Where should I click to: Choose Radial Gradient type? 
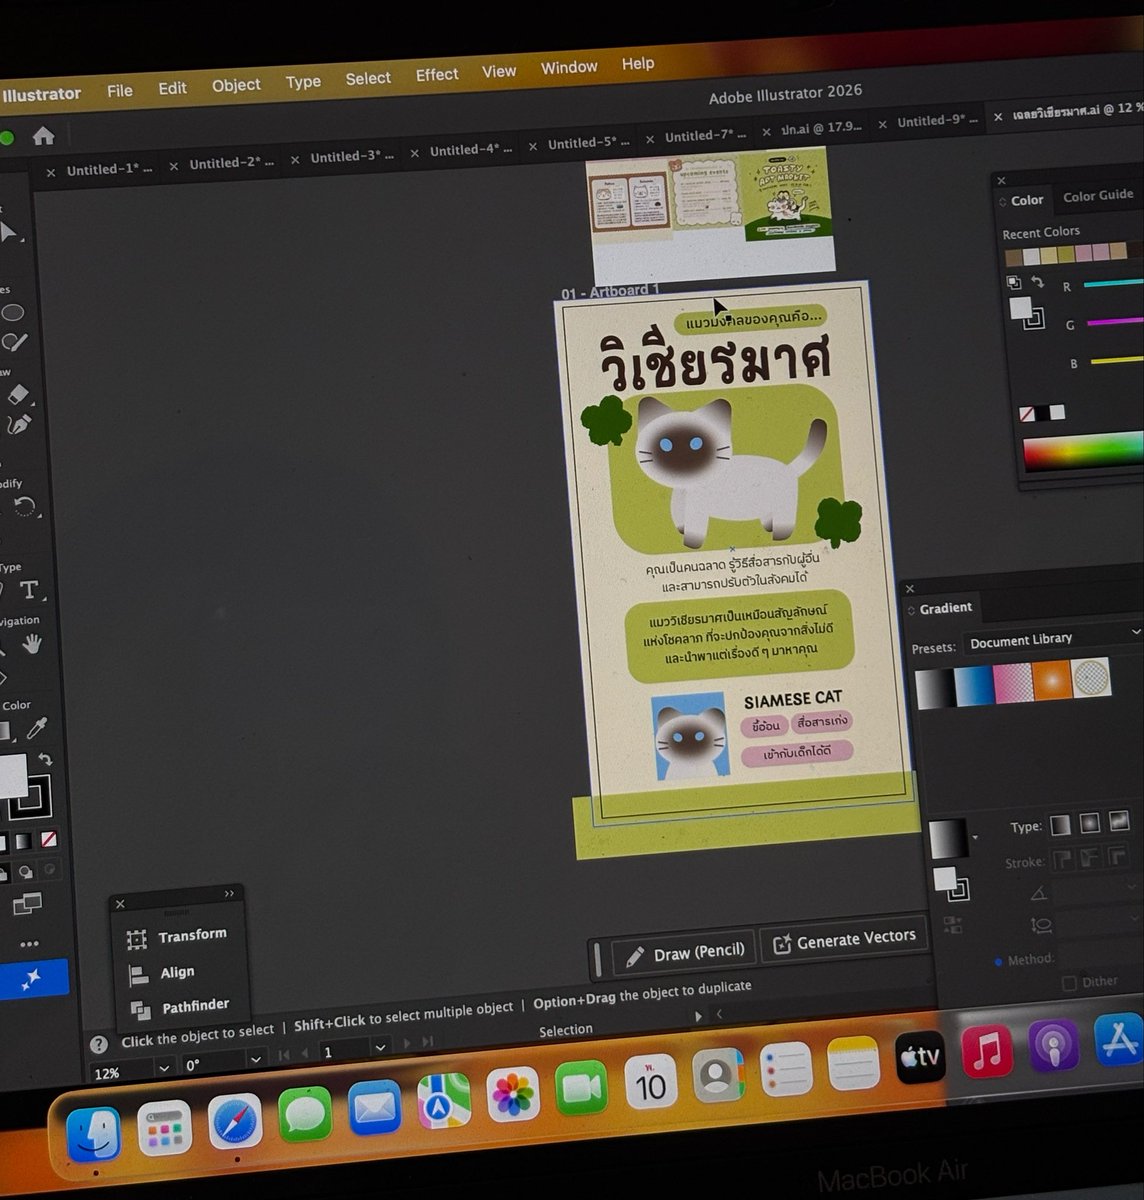coord(1090,823)
